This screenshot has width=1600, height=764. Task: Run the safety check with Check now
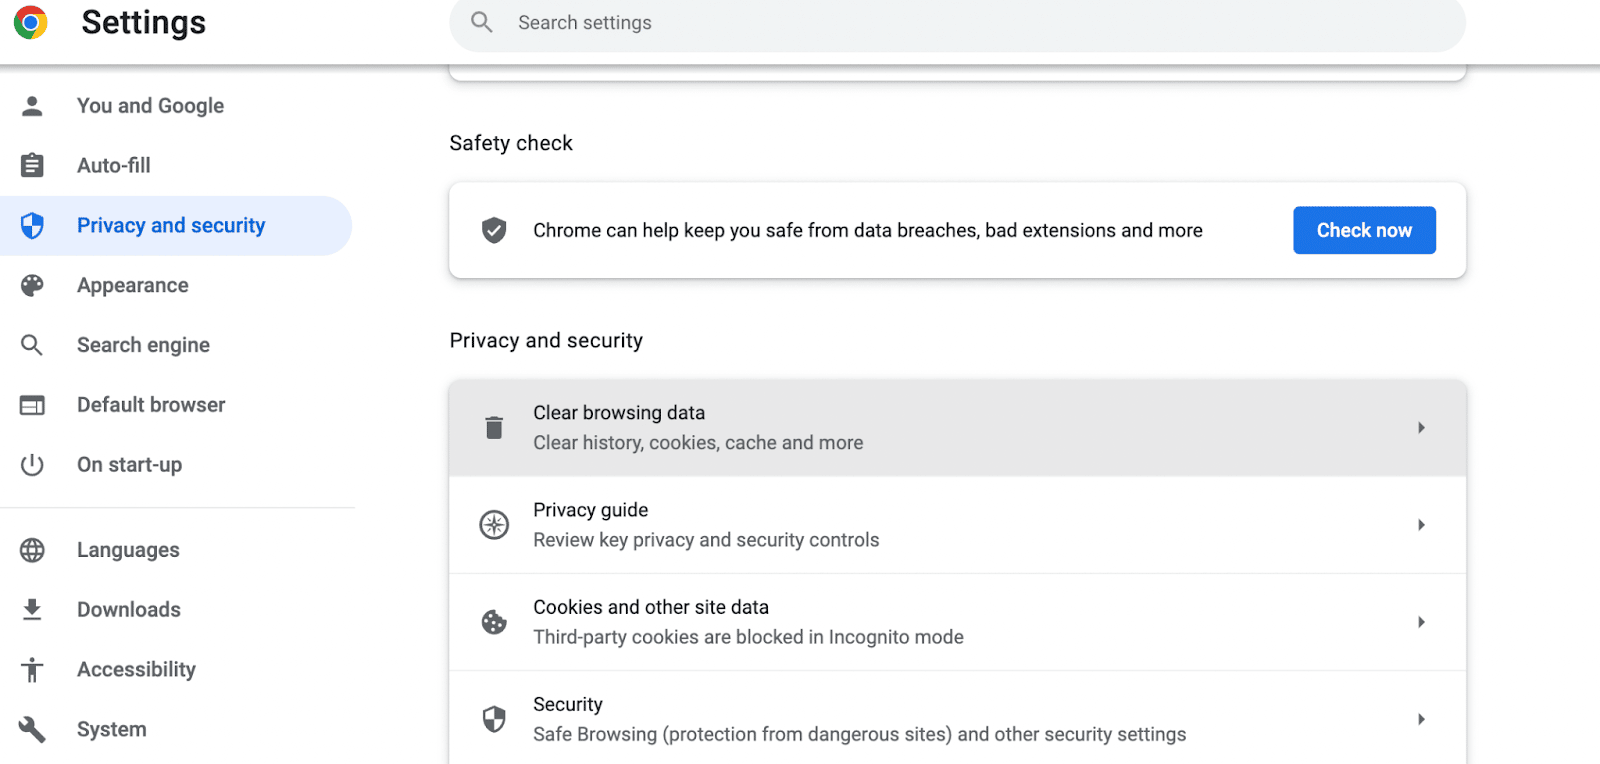(1364, 230)
